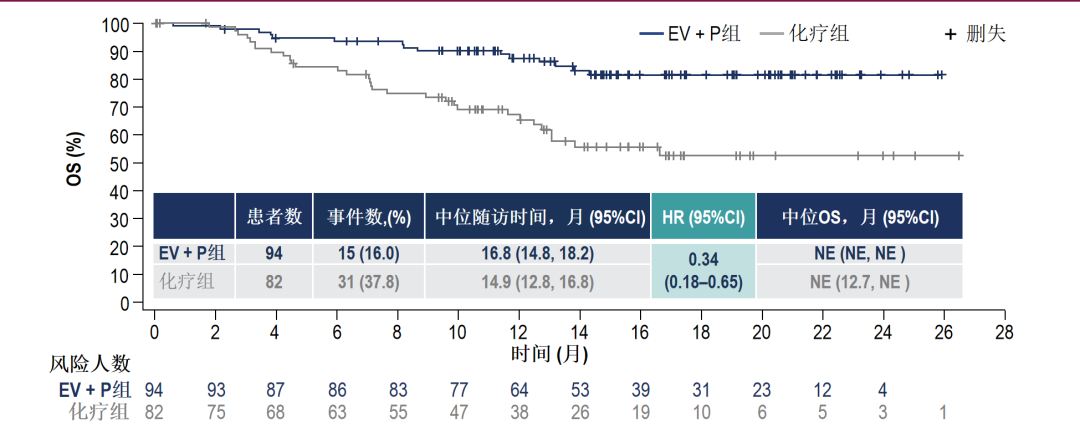This screenshot has height=443, width=1080.
Task: Select the 中位OS column header
Action: (x=859, y=216)
